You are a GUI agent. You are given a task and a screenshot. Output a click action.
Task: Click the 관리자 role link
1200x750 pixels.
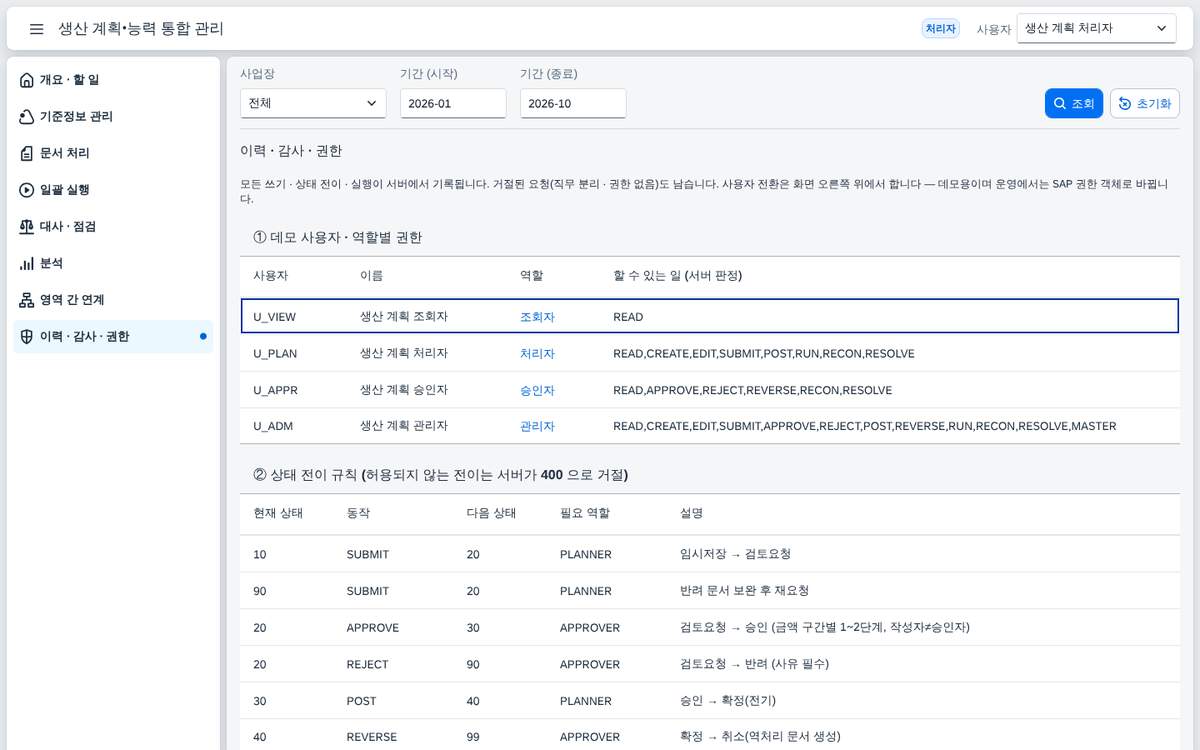[x=537, y=426]
